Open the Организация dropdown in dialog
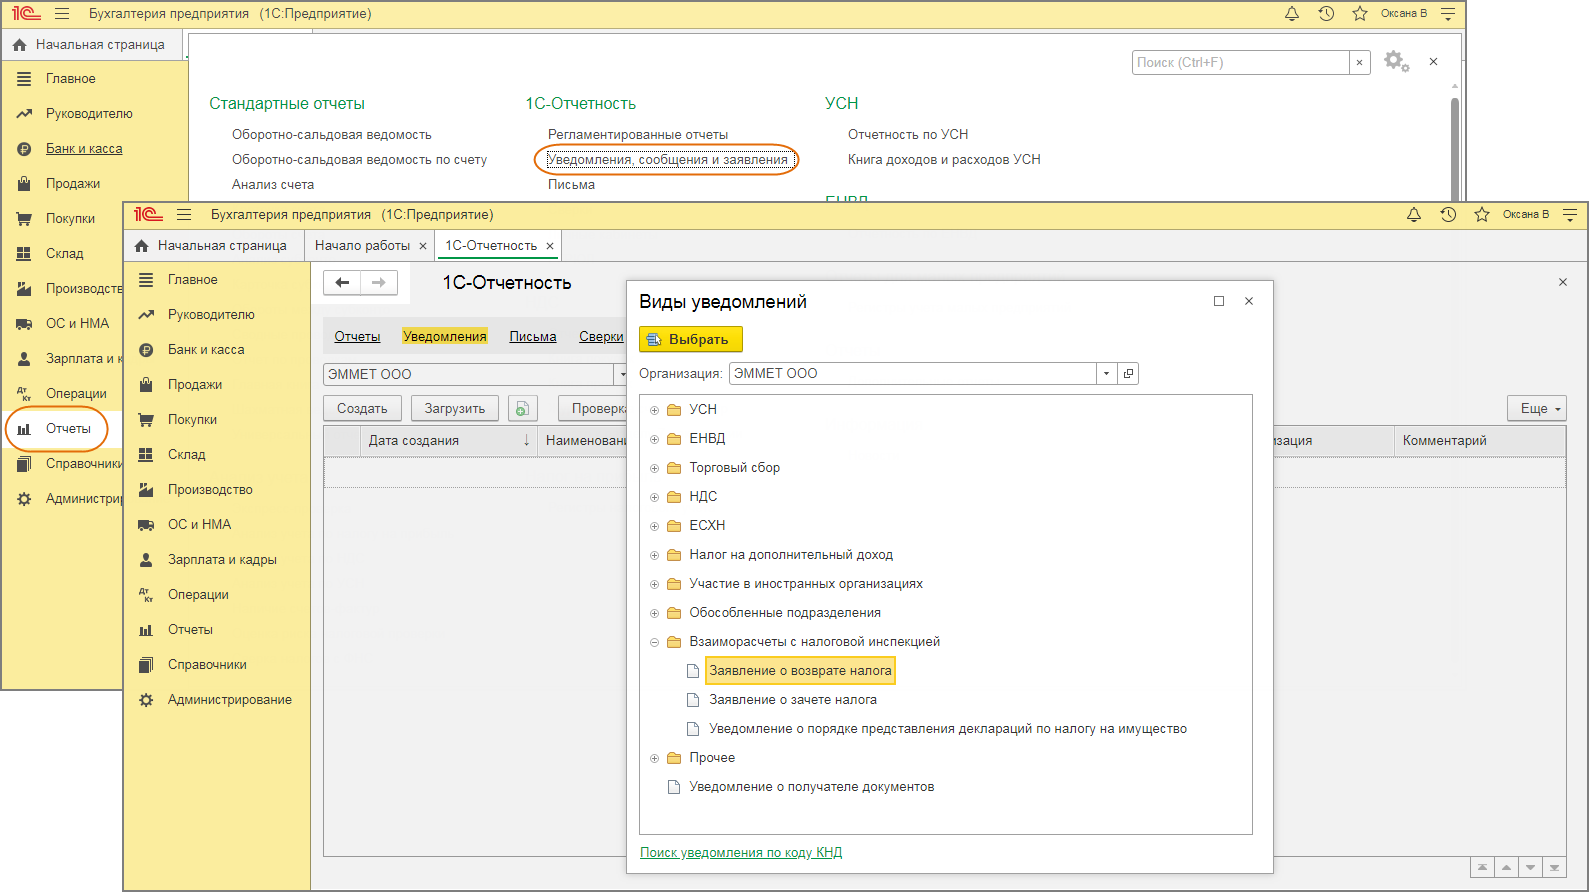 tap(1106, 373)
